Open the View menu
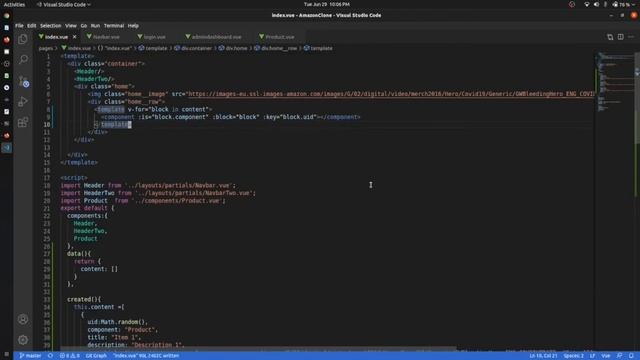The height and width of the screenshot is (360, 640). (71, 26)
